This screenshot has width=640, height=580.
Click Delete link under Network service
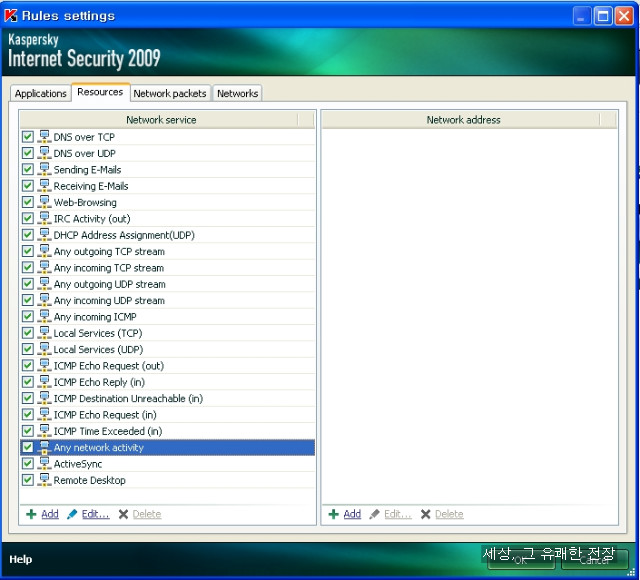[x=147, y=514]
